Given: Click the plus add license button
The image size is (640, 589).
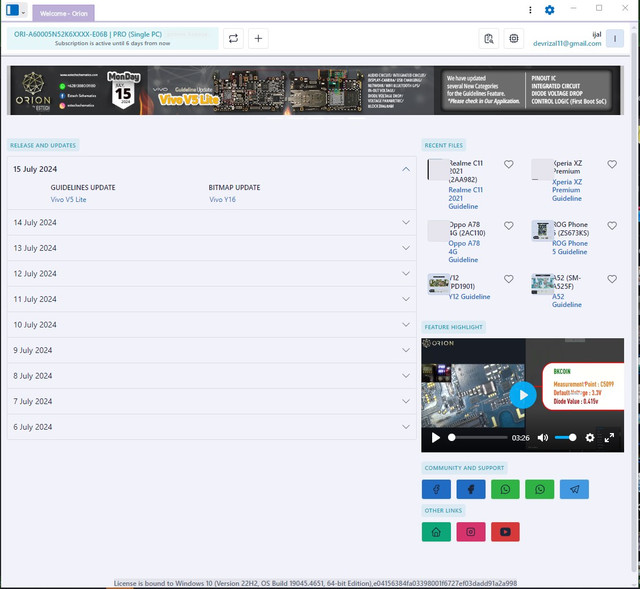Looking at the screenshot, I should pyautogui.click(x=258, y=38).
